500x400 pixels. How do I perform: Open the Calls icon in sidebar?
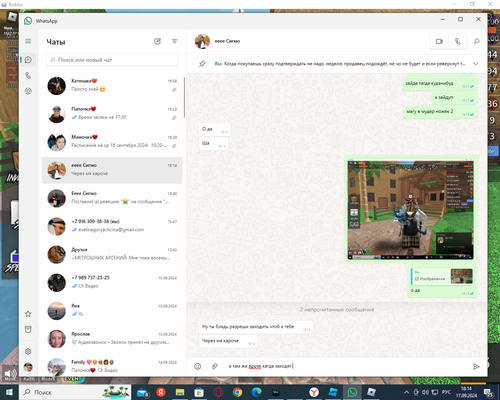[28, 75]
